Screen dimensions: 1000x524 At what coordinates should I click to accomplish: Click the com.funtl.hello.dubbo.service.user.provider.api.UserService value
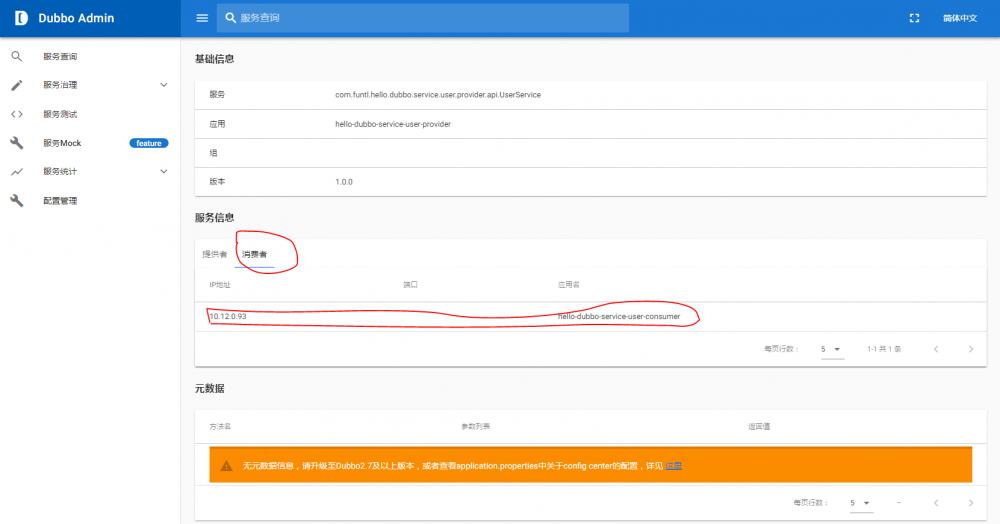point(438,94)
